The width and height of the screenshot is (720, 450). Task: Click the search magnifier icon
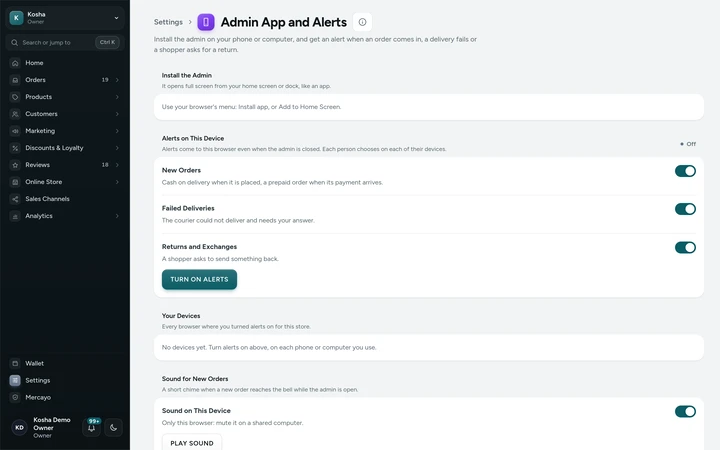click(15, 42)
